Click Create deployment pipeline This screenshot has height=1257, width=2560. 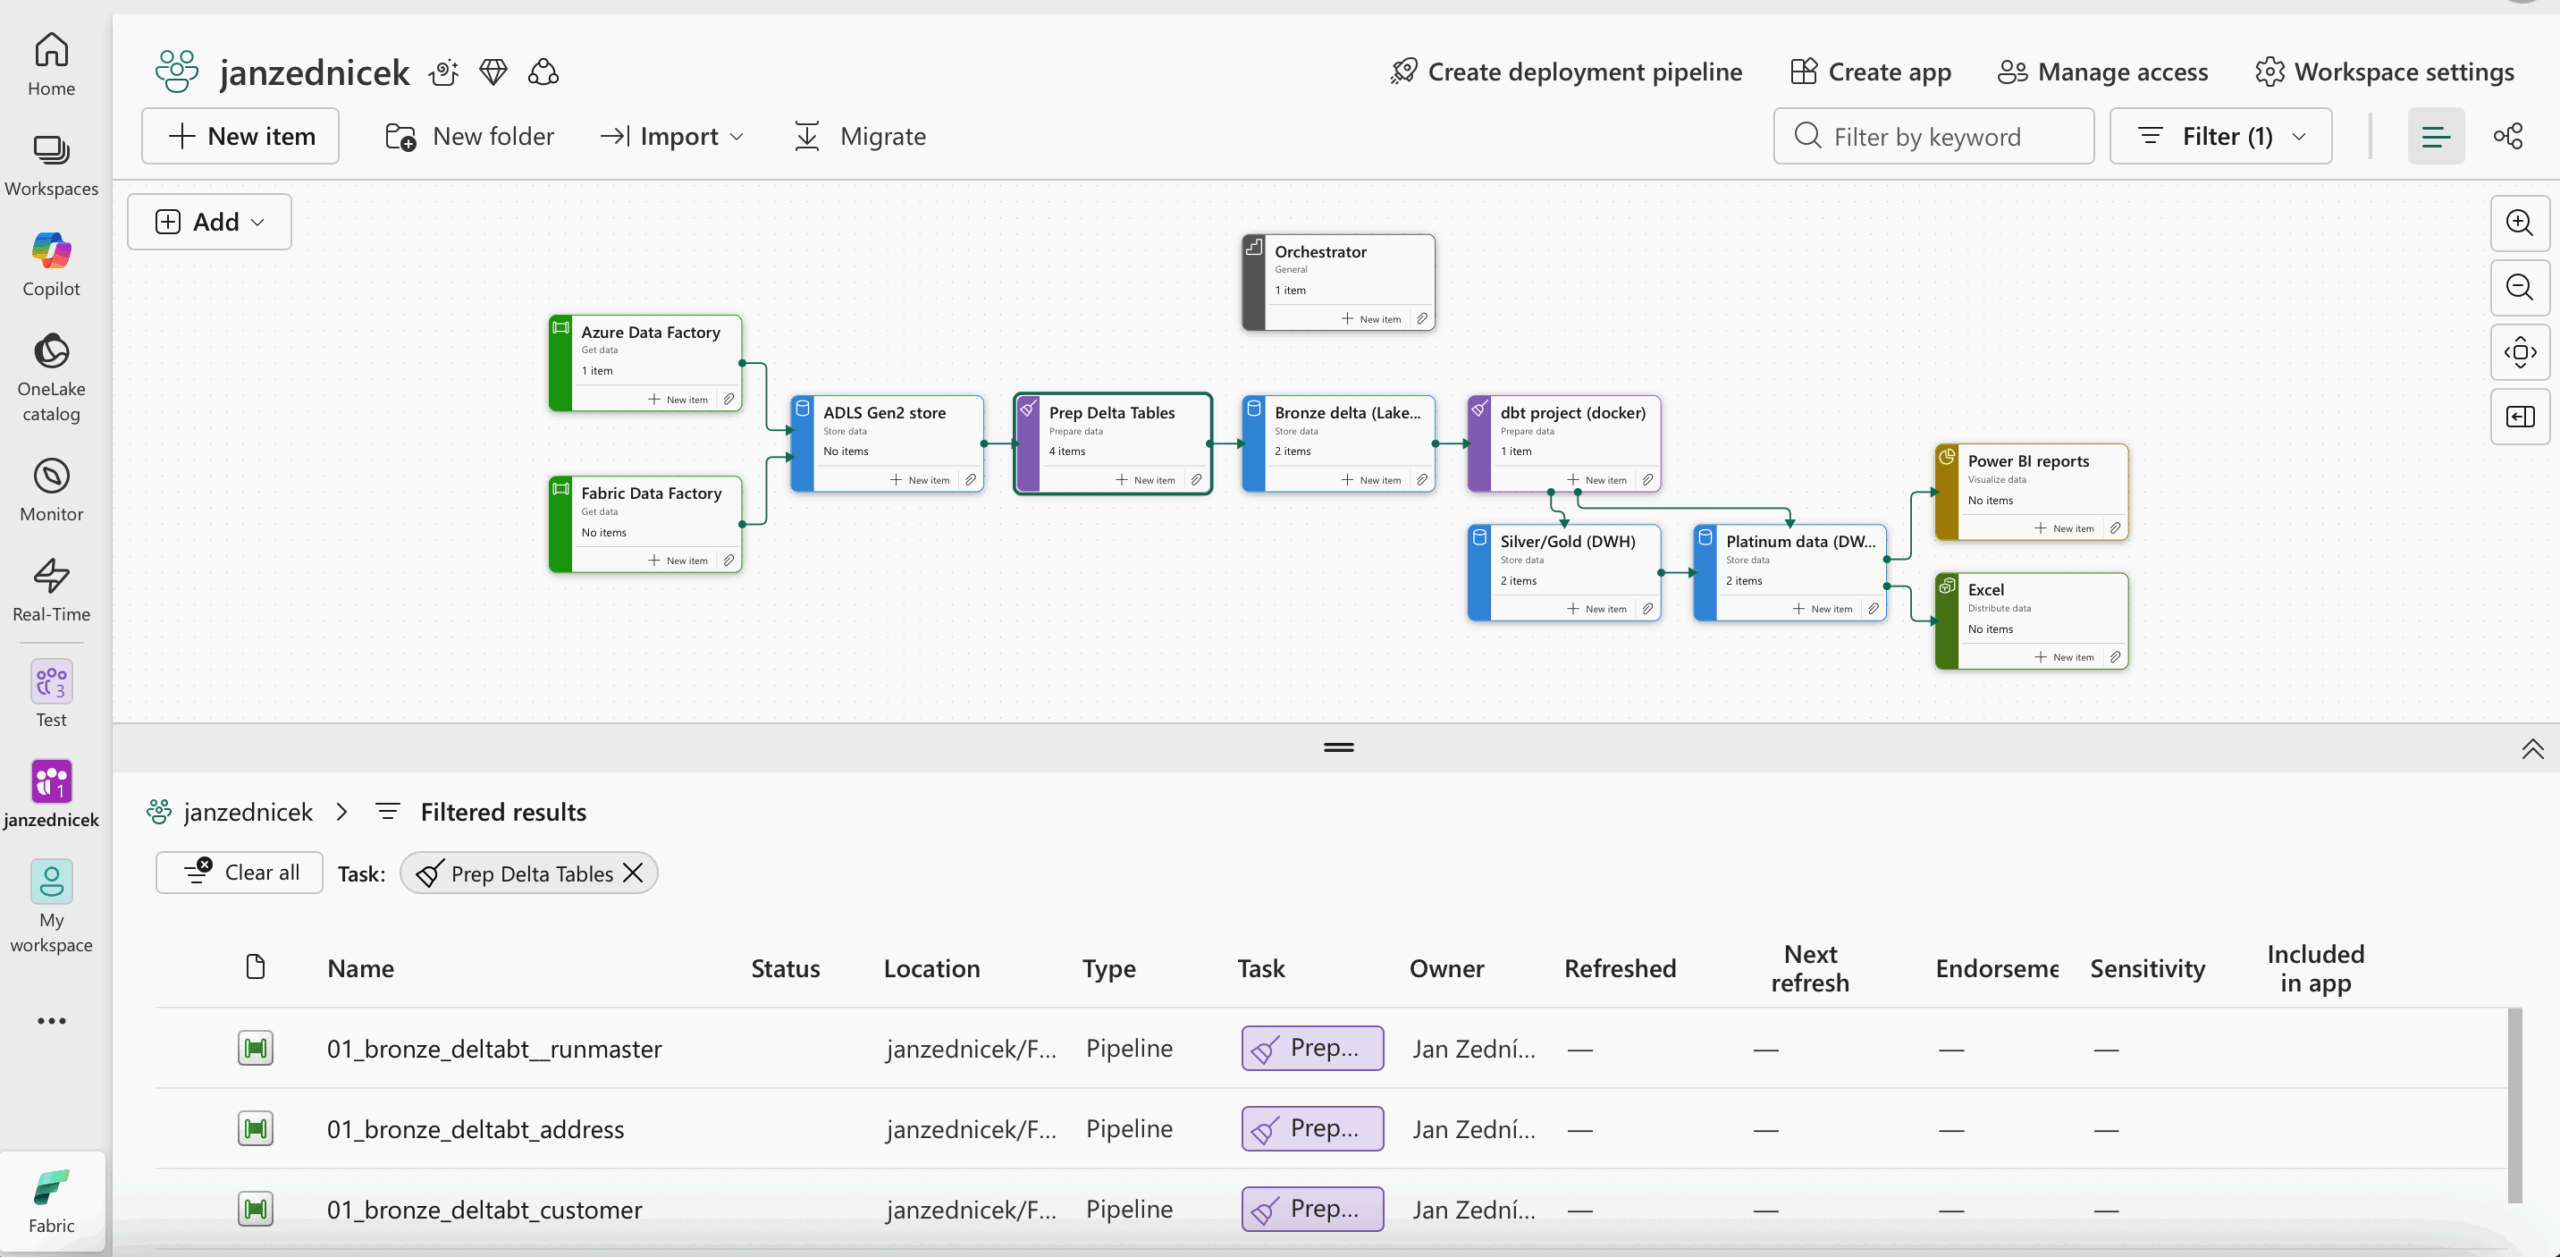[x=1566, y=72]
